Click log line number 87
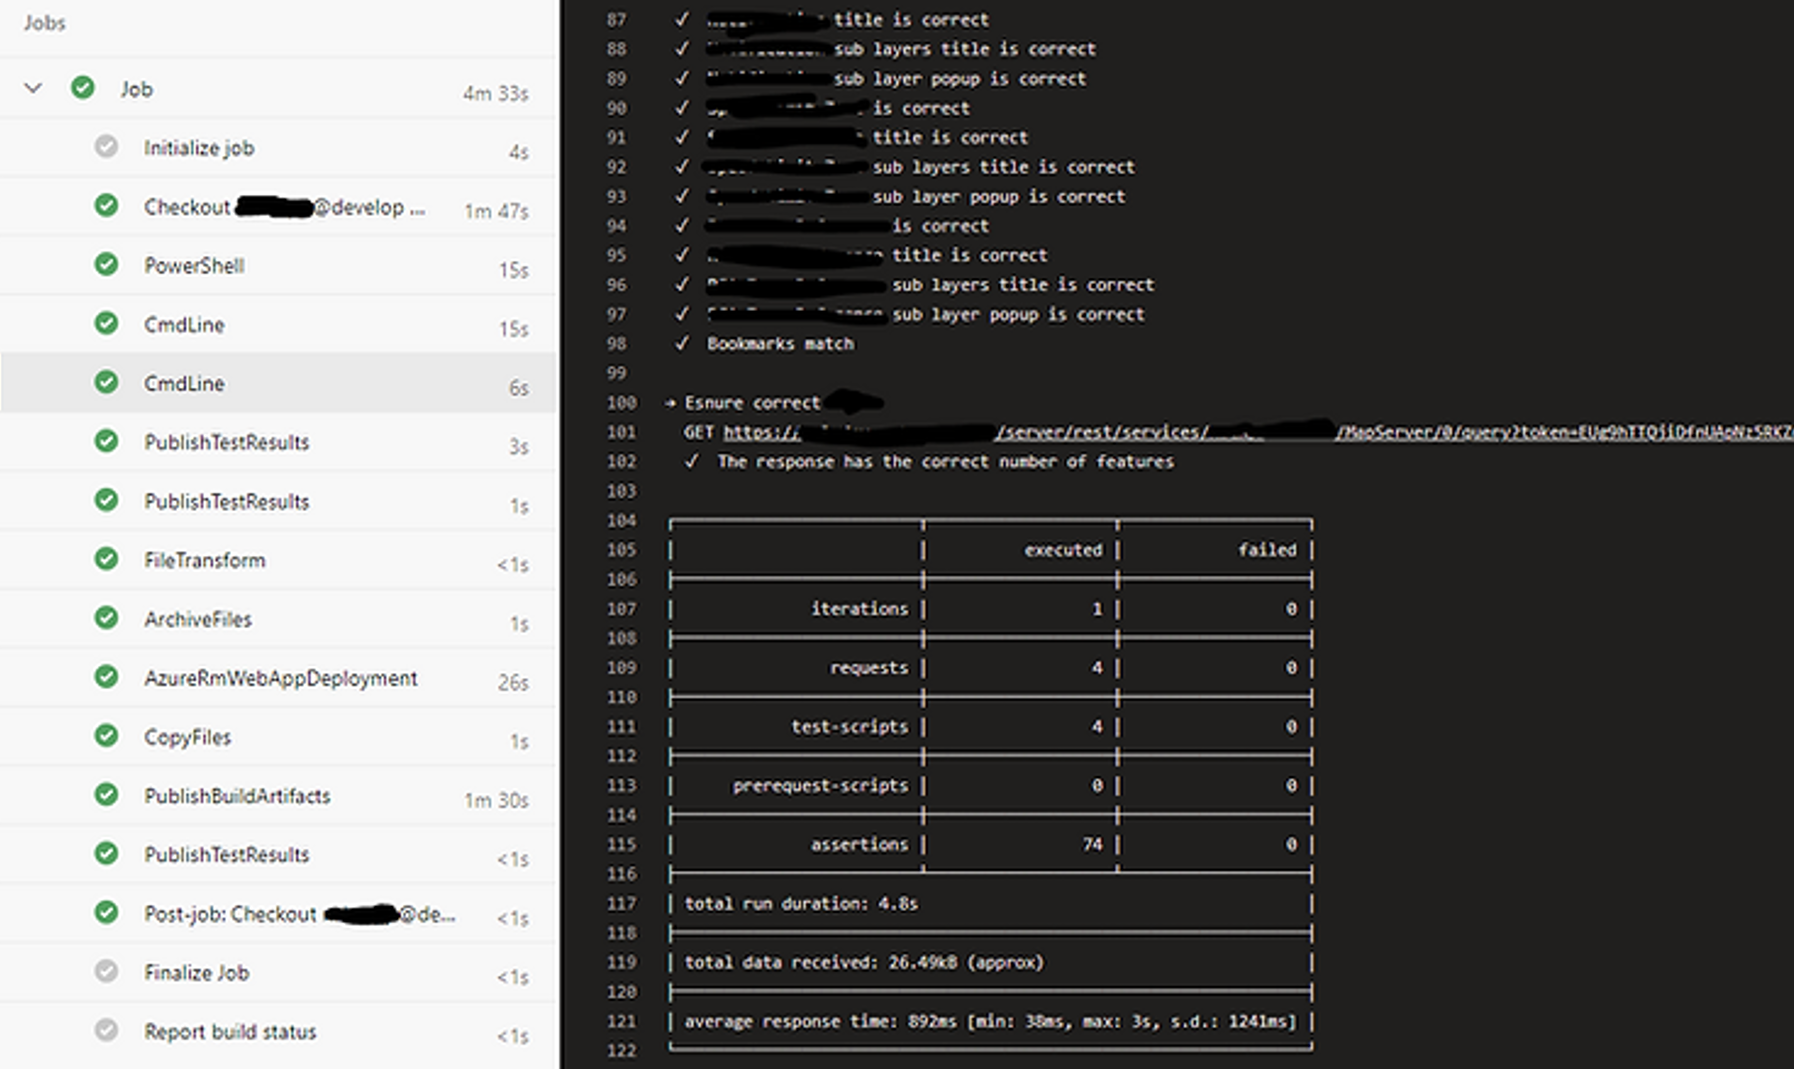 617,20
